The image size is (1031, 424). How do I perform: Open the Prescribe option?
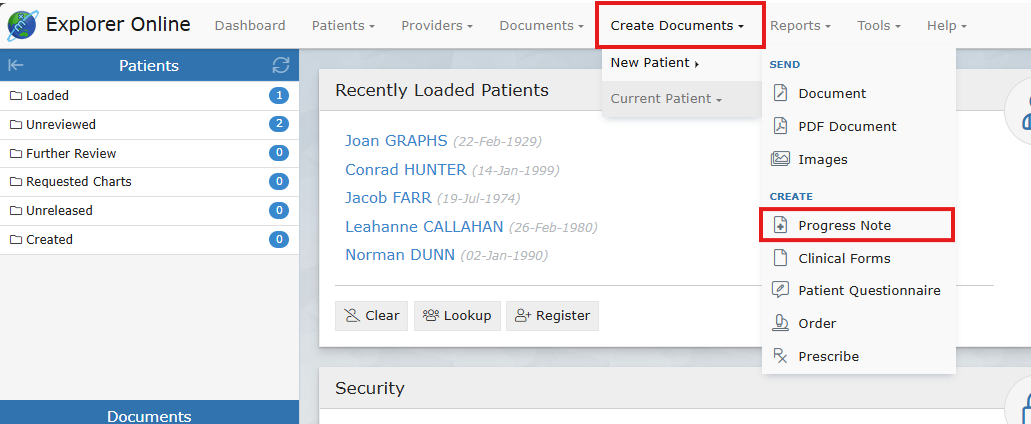pos(827,356)
